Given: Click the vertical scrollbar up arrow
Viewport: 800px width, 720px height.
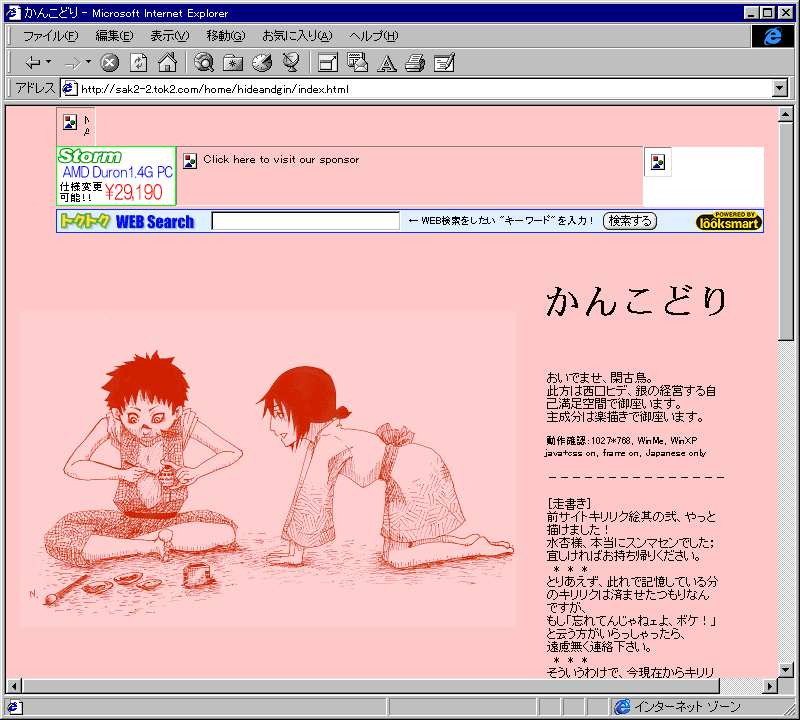Looking at the screenshot, I should pos(786,114).
